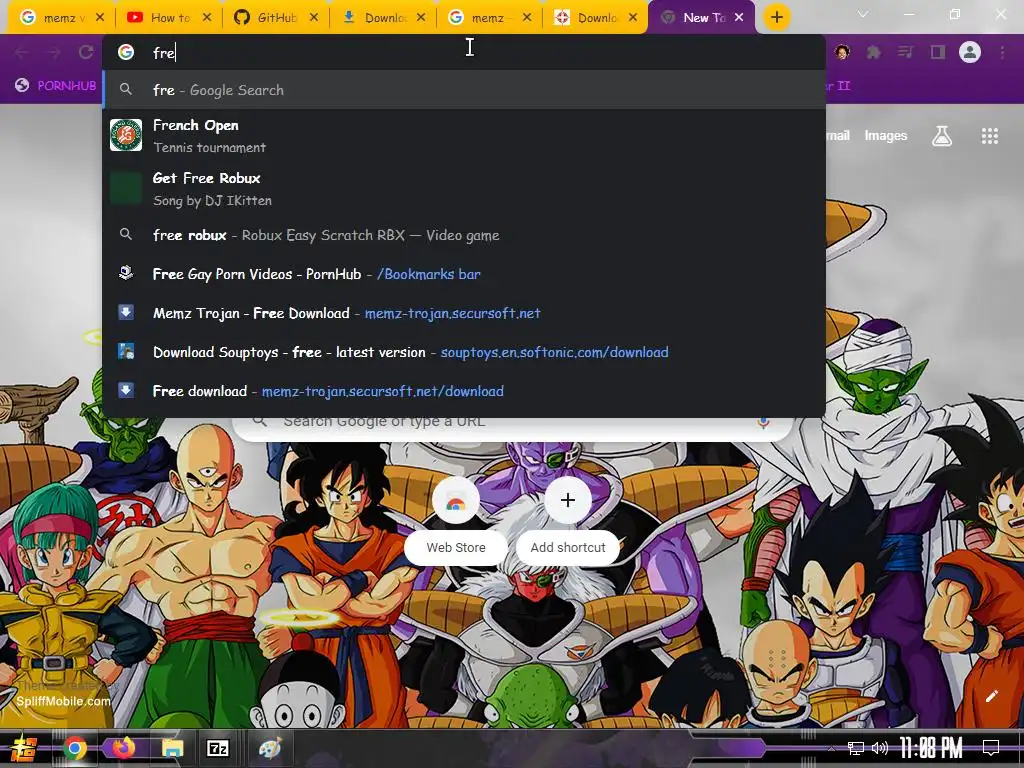Open Free download memz-trojan.securesoft.net/download suggestion
This screenshot has width=1024, height=768.
coord(464,391)
